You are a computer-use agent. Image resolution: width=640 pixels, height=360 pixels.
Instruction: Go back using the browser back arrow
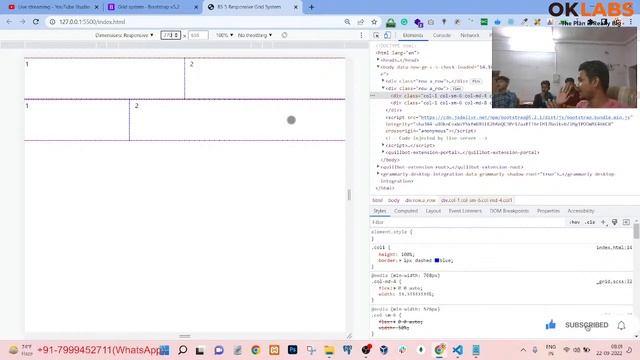pyautogui.click(x=9, y=22)
